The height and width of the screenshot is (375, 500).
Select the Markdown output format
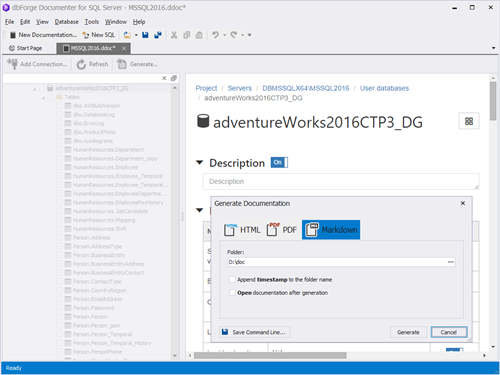click(x=331, y=230)
